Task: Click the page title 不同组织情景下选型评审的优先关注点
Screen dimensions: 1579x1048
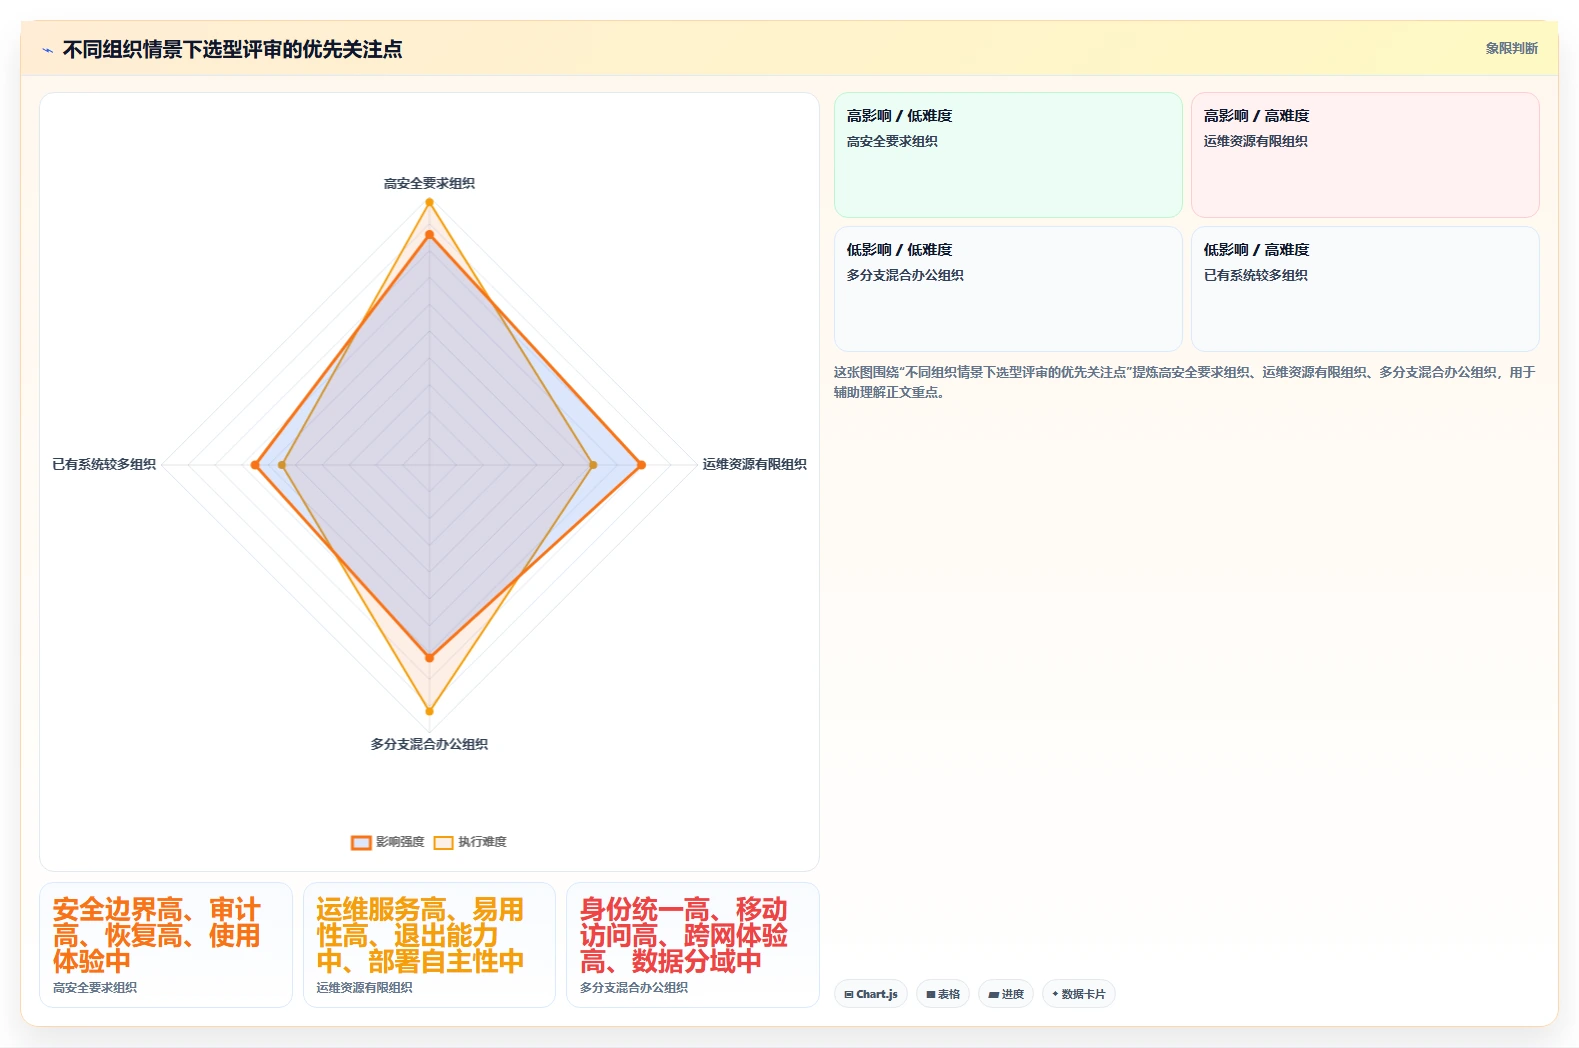Action: pyautogui.click(x=232, y=49)
